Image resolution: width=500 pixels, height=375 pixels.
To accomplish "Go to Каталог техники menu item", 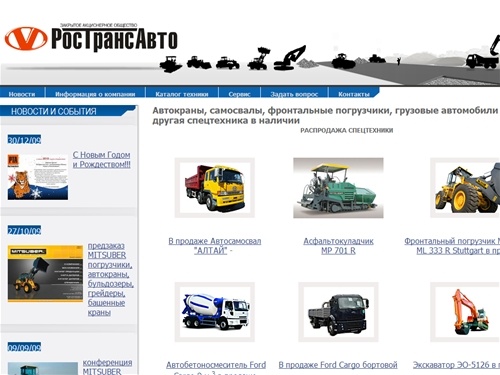I will (x=182, y=94).
